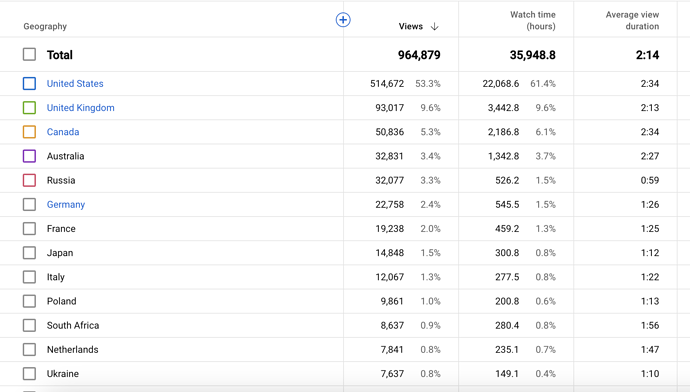Open the United States link
The height and width of the screenshot is (392, 690).
coord(75,84)
